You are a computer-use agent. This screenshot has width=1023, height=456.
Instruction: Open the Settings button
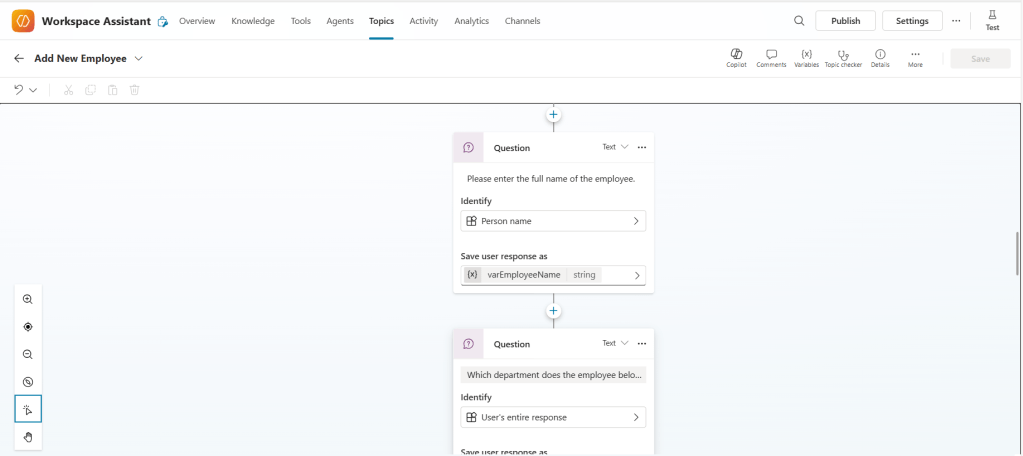click(911, 21)
